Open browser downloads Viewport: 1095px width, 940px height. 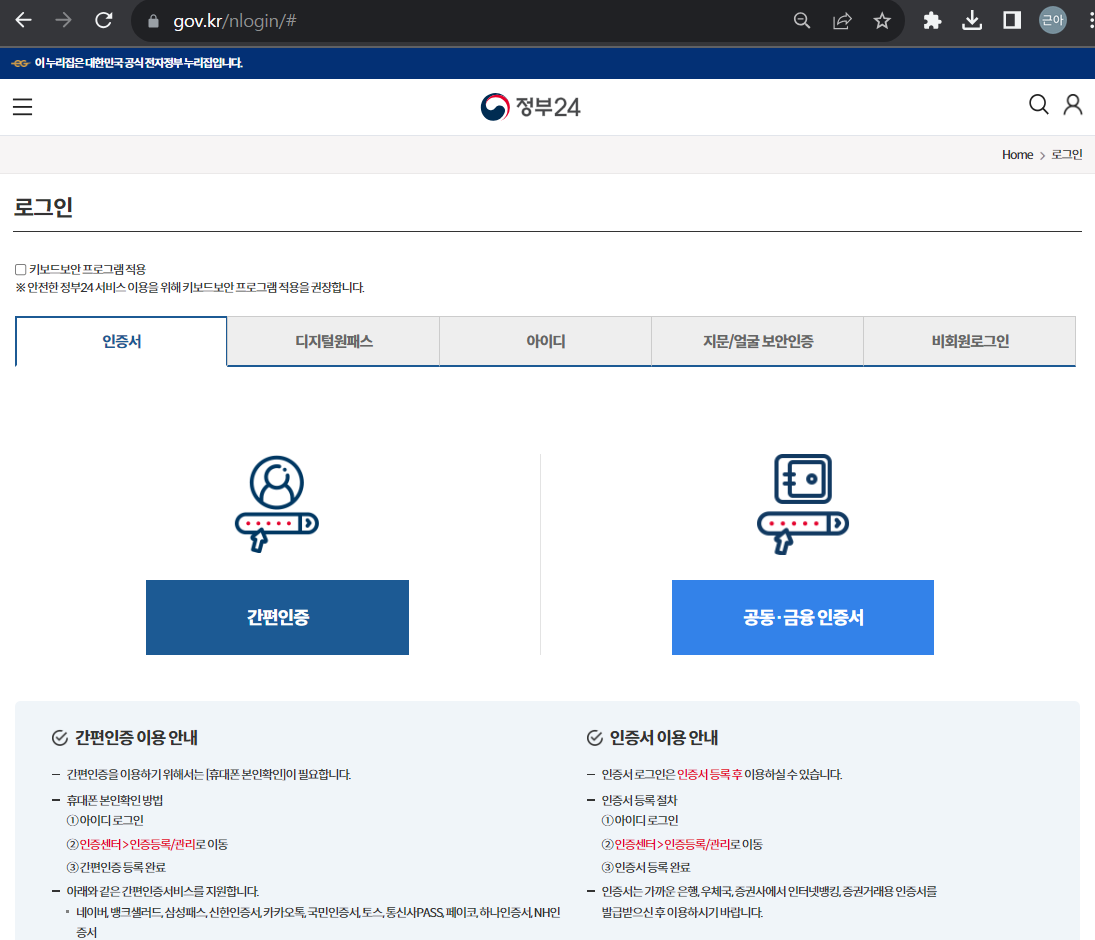pyautogui.click(x=971, y=20)
